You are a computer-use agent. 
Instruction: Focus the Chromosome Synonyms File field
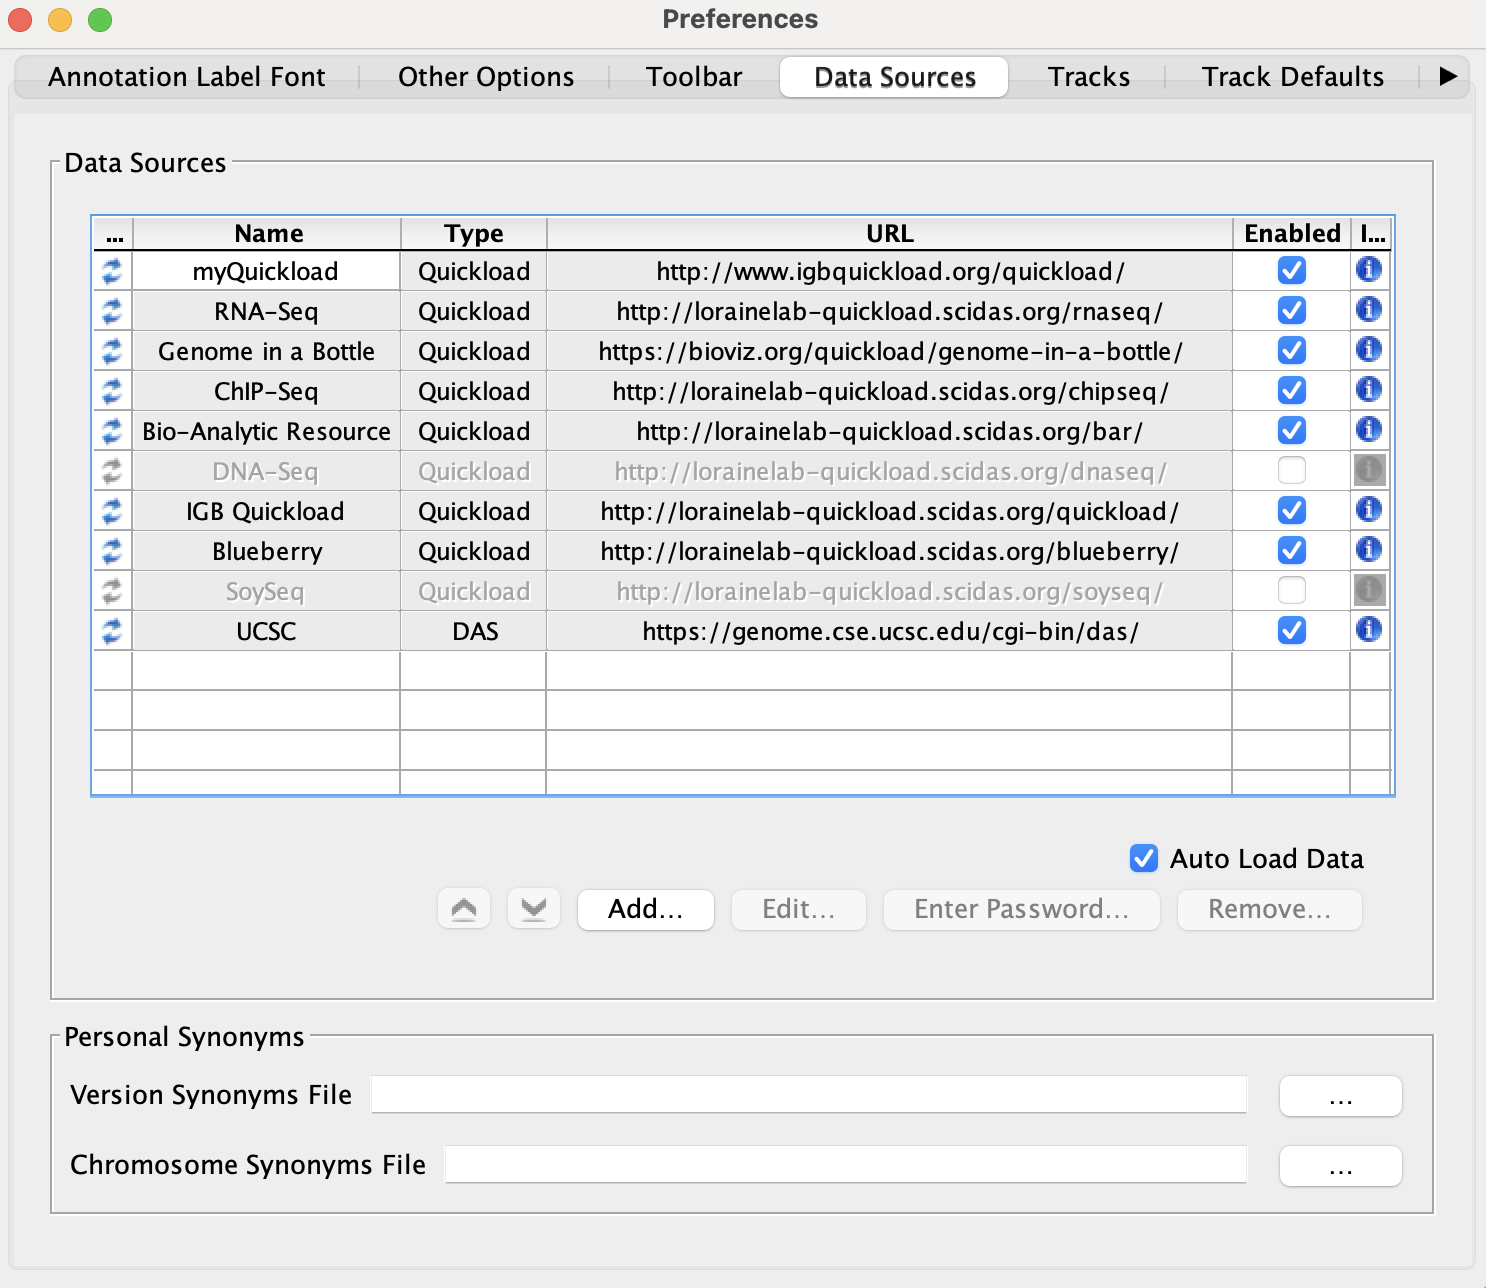[x=846, y=1165]
